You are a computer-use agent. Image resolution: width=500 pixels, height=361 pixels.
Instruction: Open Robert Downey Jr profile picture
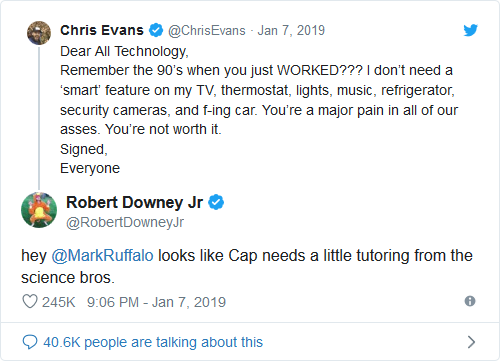pyautogui.click(x=39, y=210)
